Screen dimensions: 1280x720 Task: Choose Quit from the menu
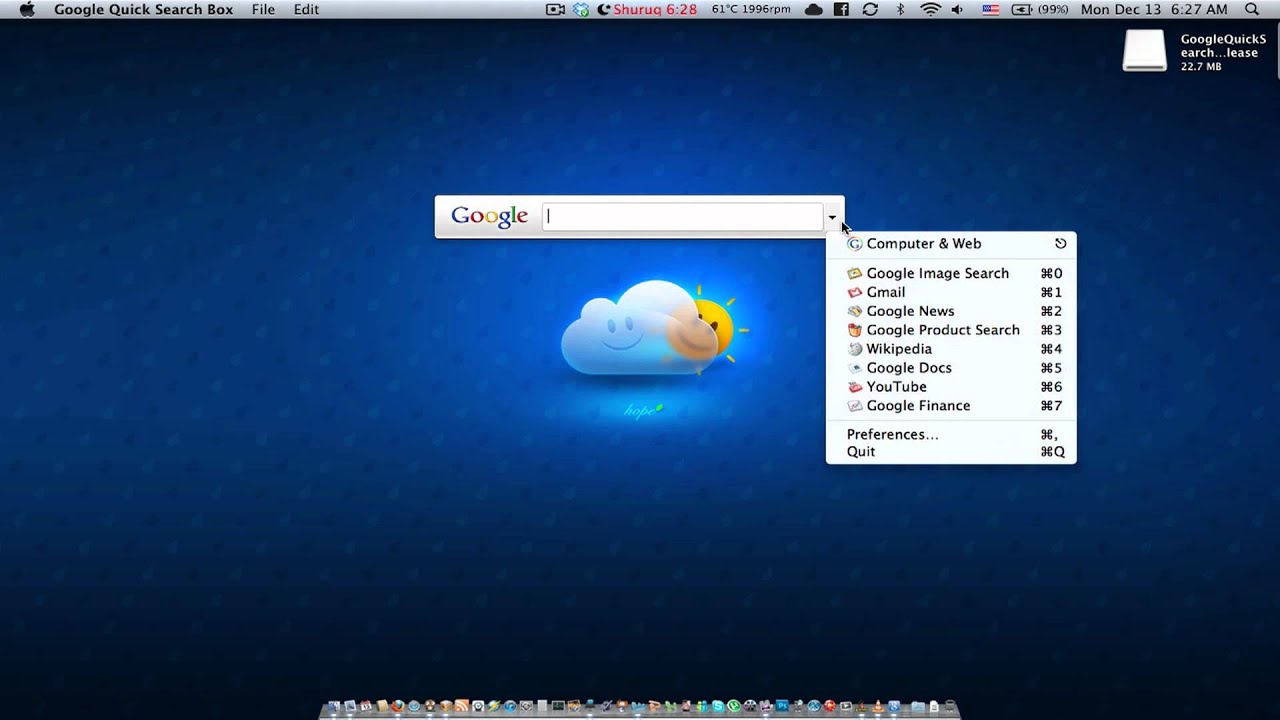951,452
